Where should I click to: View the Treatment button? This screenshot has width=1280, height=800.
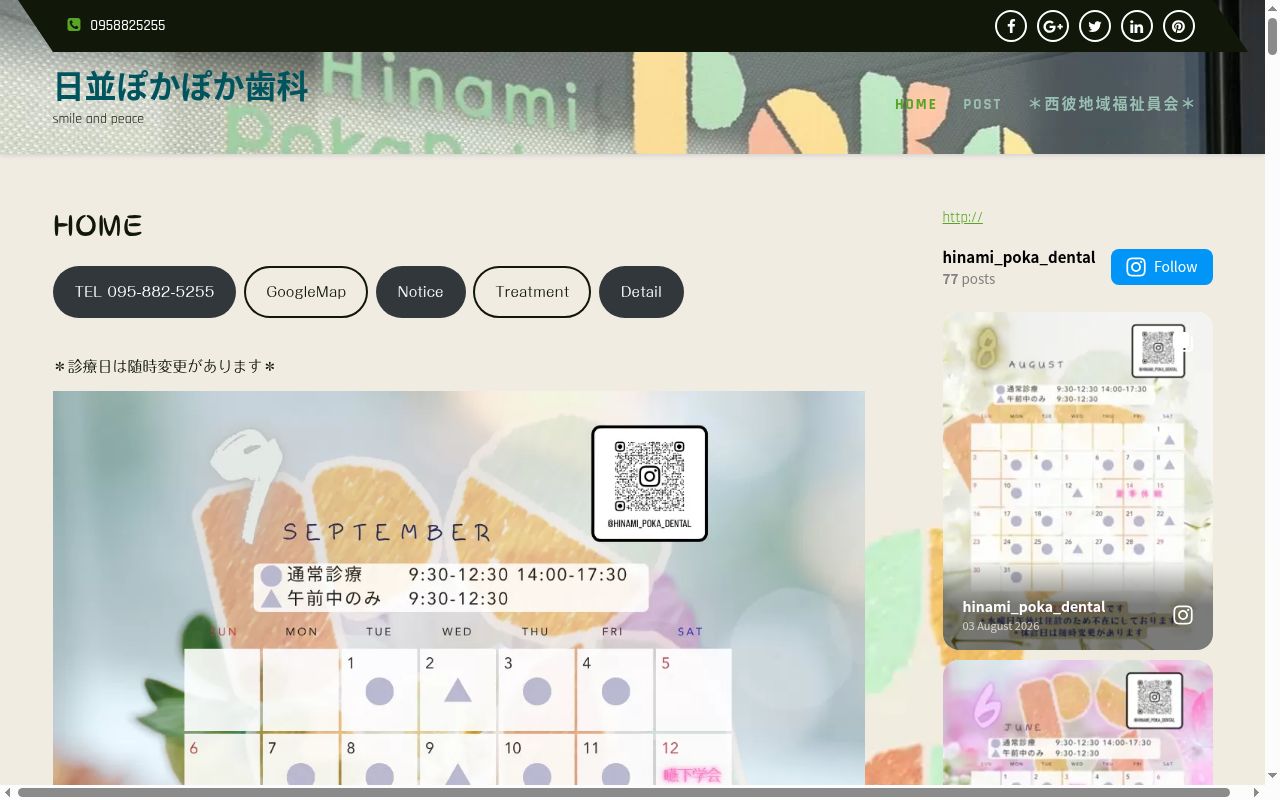[532, 292]
